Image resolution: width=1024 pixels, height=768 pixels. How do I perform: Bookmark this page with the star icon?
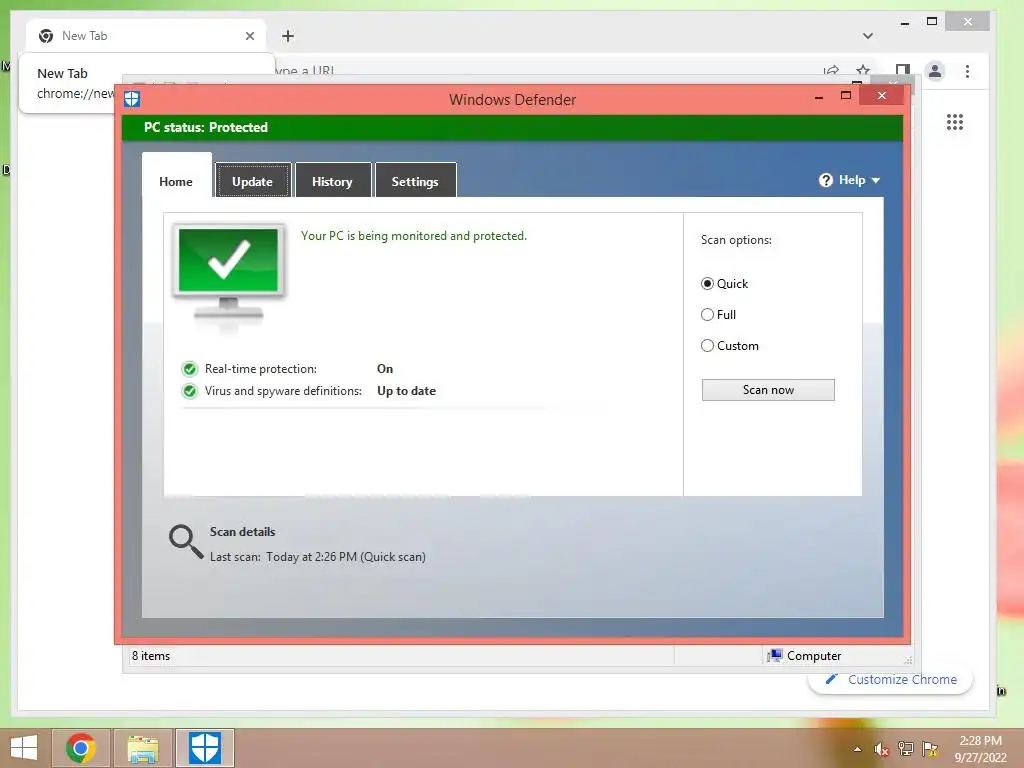pyautogui.click(x=863, y=71)
